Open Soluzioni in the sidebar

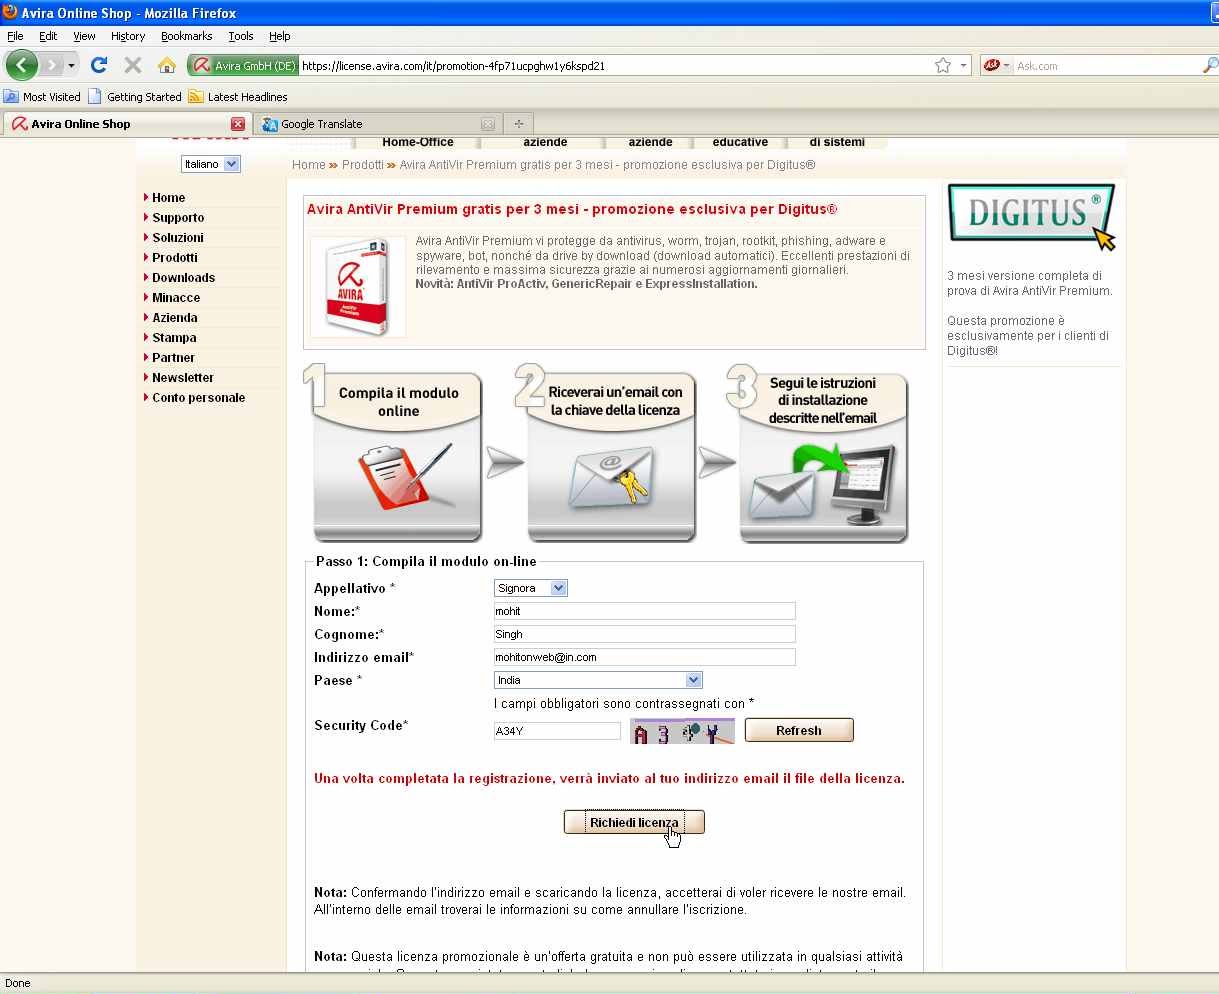coord(178,238)
